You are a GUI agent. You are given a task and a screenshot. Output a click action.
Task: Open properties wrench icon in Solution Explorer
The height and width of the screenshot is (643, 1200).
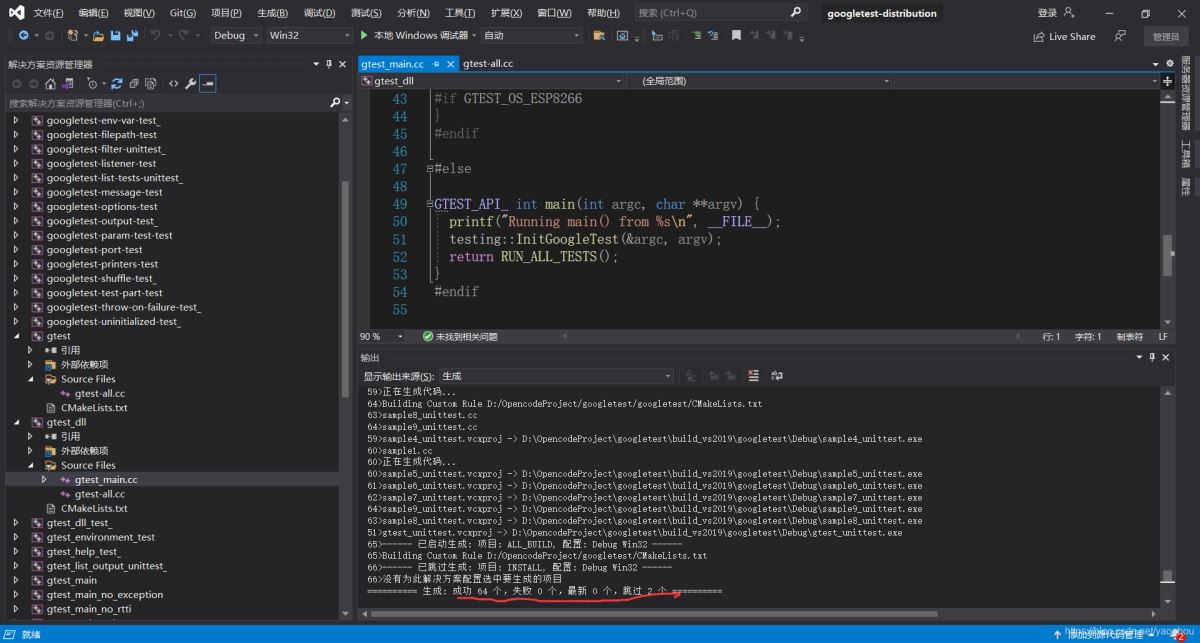pos(190,84)
